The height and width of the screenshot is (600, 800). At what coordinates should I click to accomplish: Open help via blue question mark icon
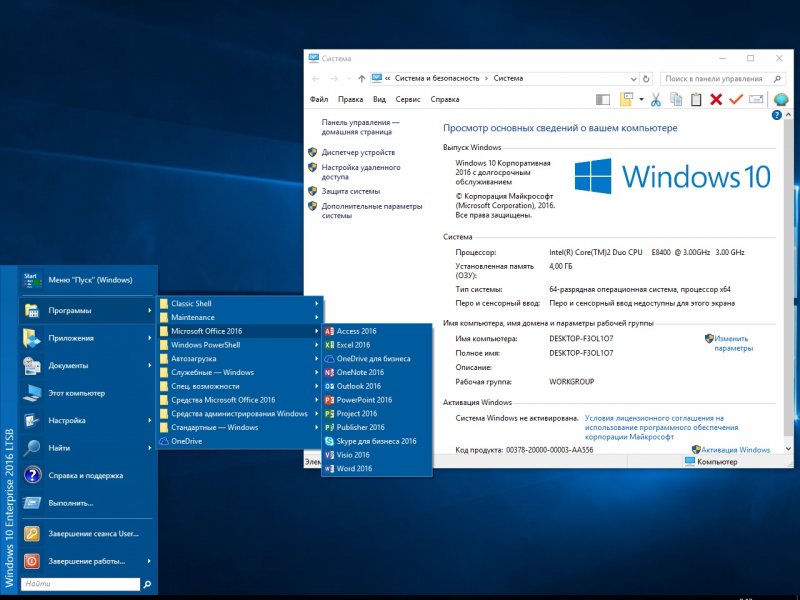(777, 115)
